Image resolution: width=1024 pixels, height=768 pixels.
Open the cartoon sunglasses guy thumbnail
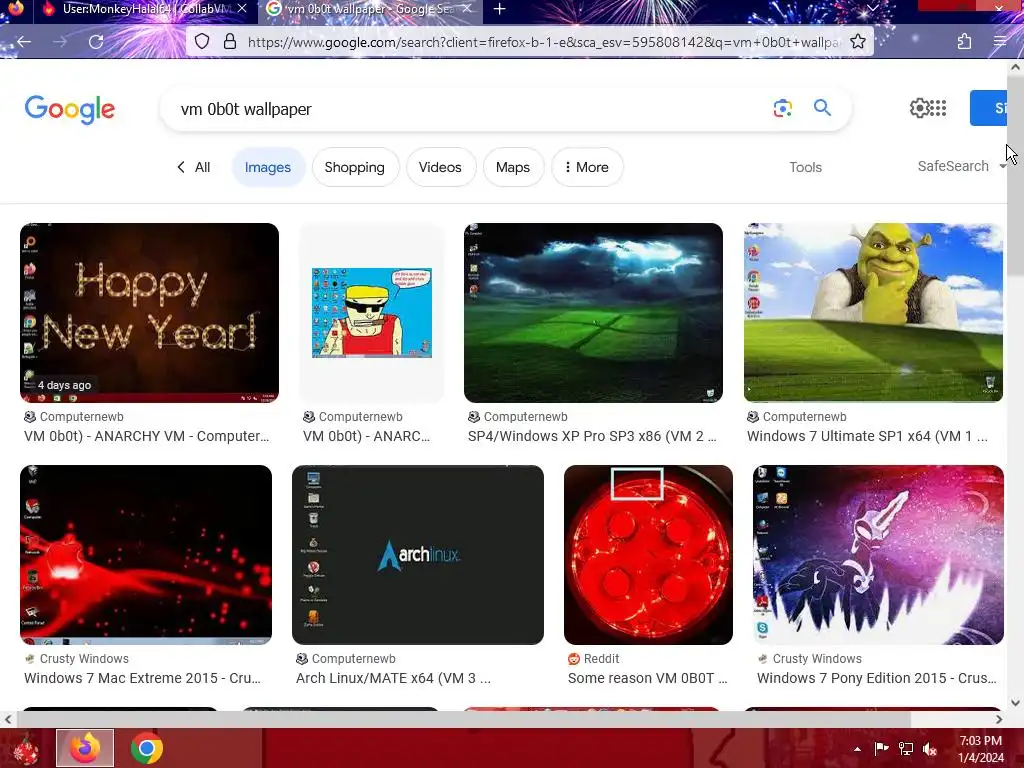pos(372,313)
